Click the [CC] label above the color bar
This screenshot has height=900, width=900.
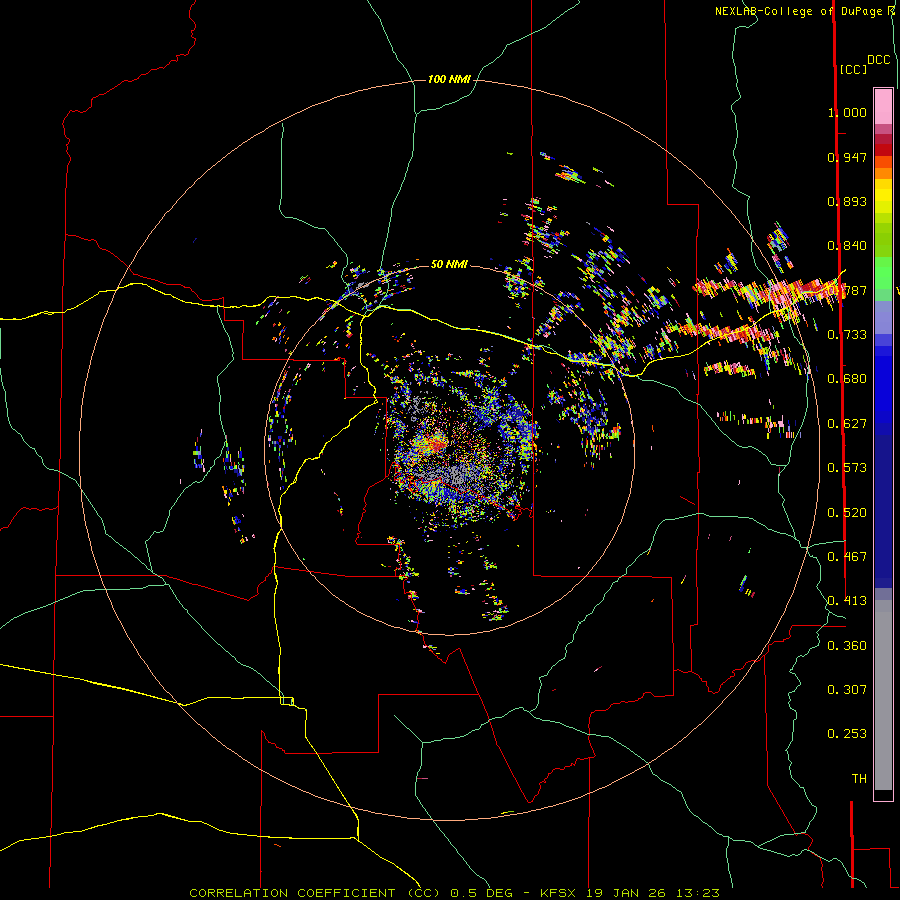pyautogui.click(x=853, y=69)
